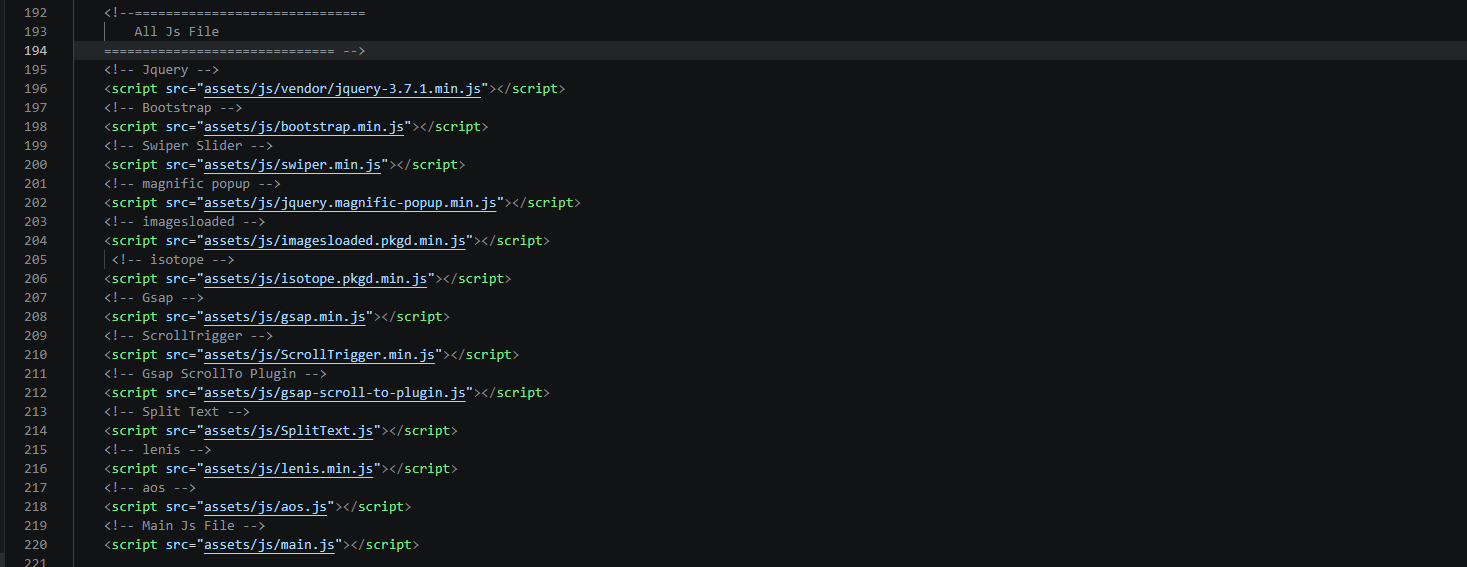Follow the gsap.min.js source link
Image resolution: width=1467 pixels, height=567 pixels.
tap(285, 316)
